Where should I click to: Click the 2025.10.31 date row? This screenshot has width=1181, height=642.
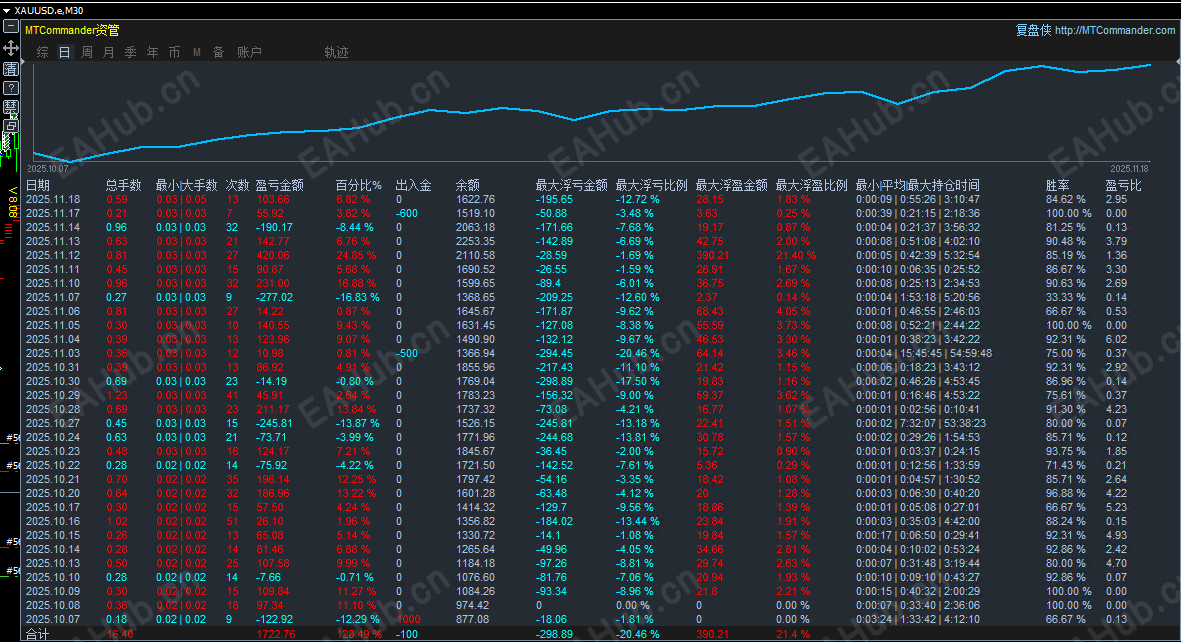click(x=53, y=368)
